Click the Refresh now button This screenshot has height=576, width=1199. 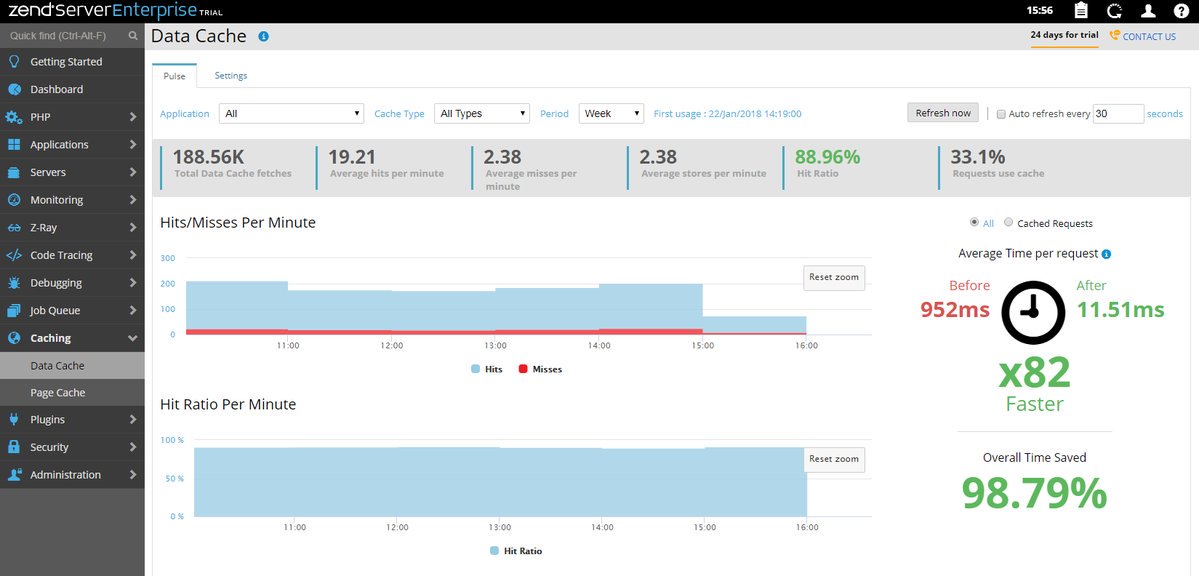(943, 113)
